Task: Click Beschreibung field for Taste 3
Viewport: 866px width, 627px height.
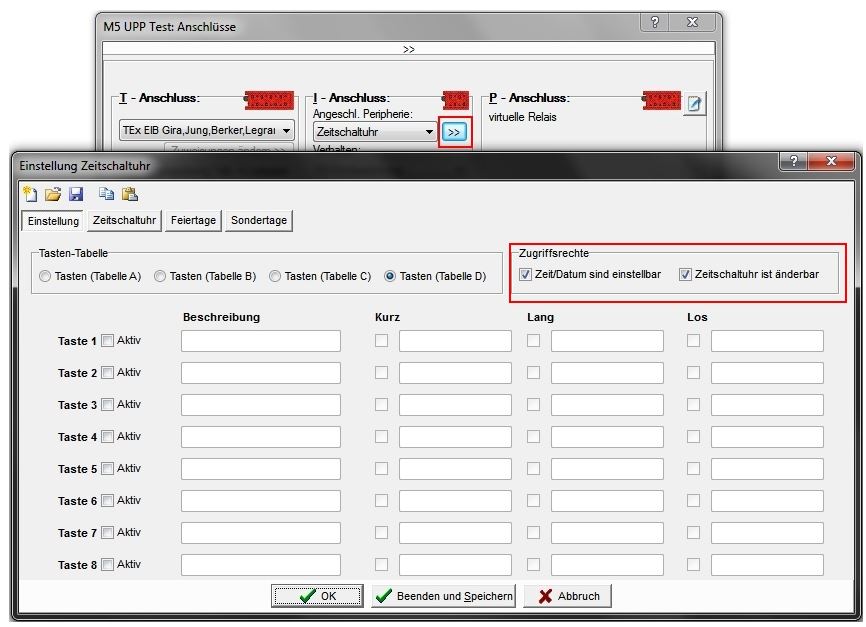Action: click(x=260, y=405)
